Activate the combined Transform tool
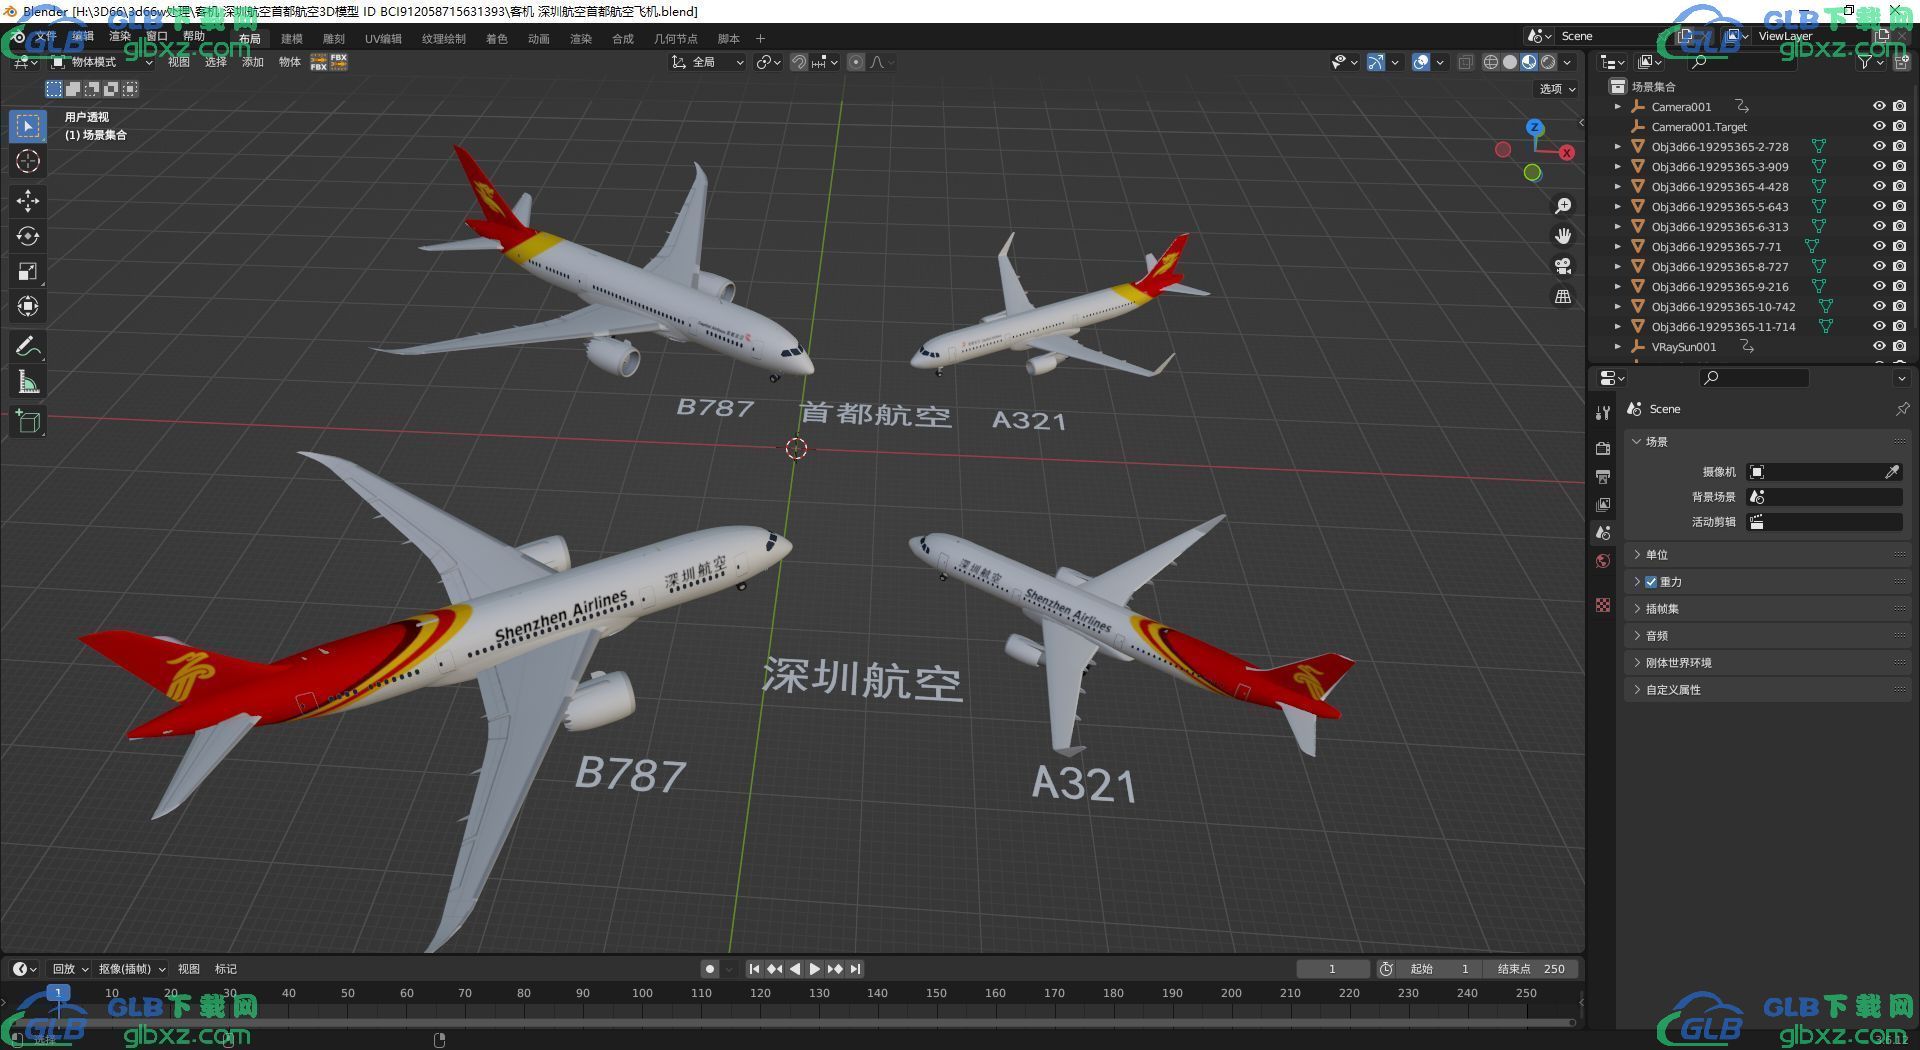 [x=28, y=306]
